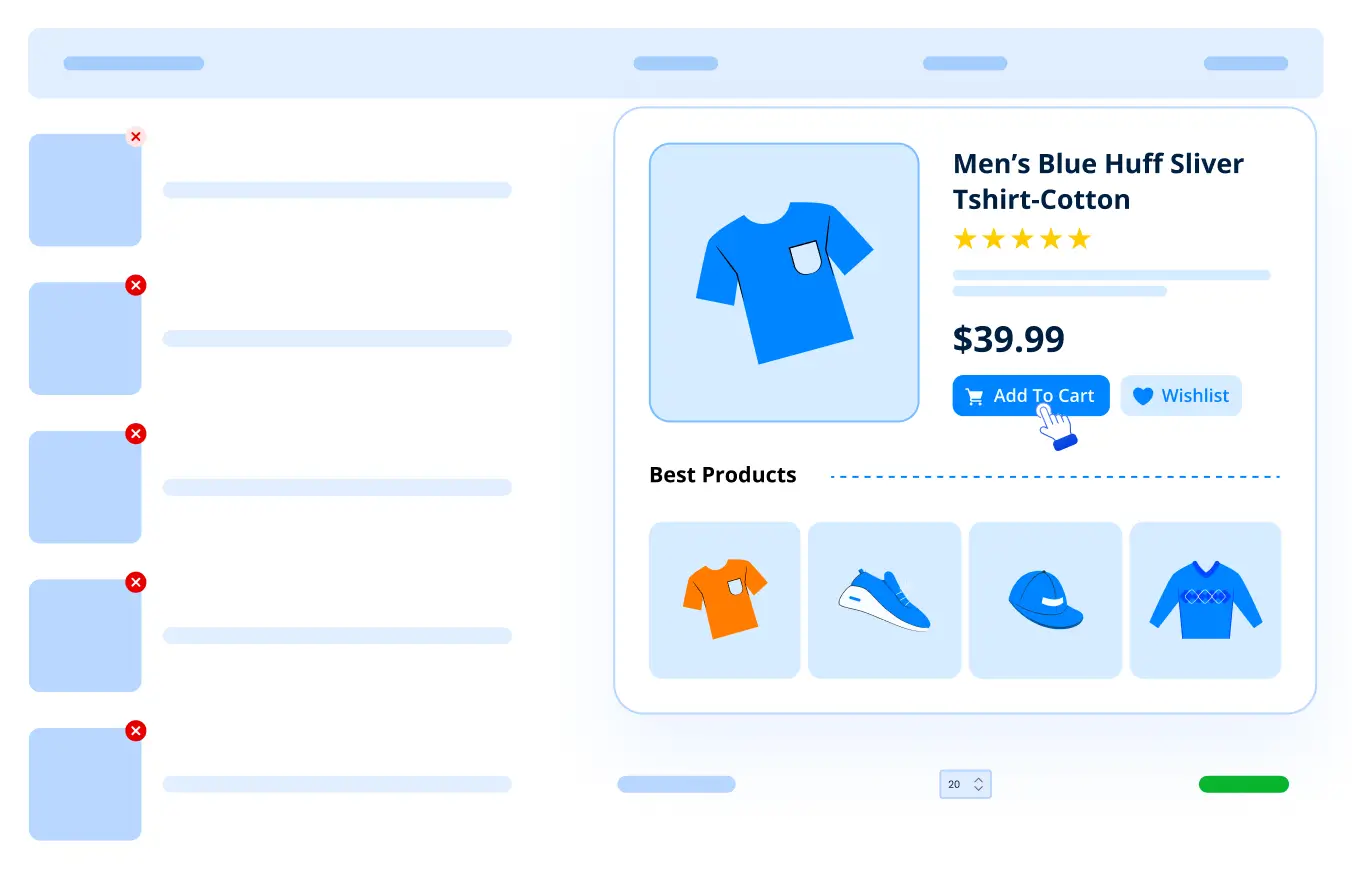Decrease quantity with stepper down arrow
The image size is (1352, 880).
[979, 790]
